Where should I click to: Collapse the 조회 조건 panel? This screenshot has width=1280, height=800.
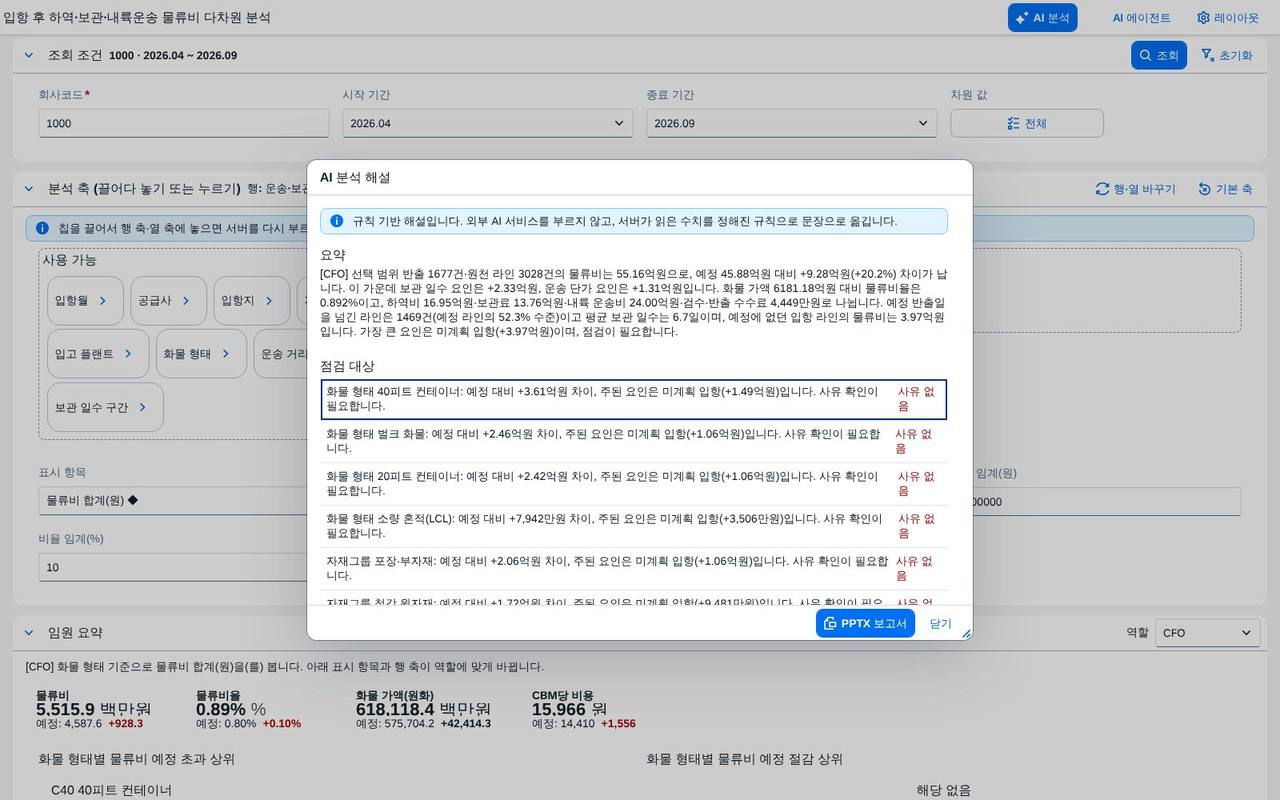coord(28,55)
